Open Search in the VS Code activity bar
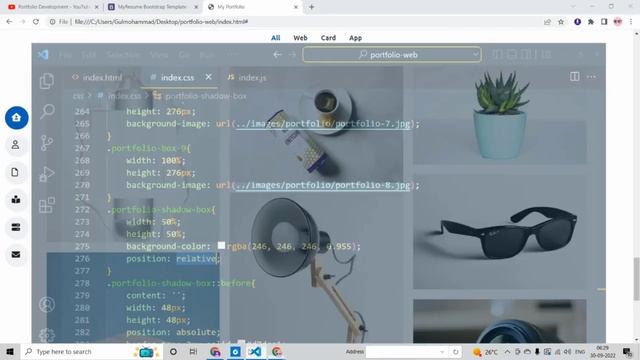Viewport: 640px width, 360px height. (47, 111)
